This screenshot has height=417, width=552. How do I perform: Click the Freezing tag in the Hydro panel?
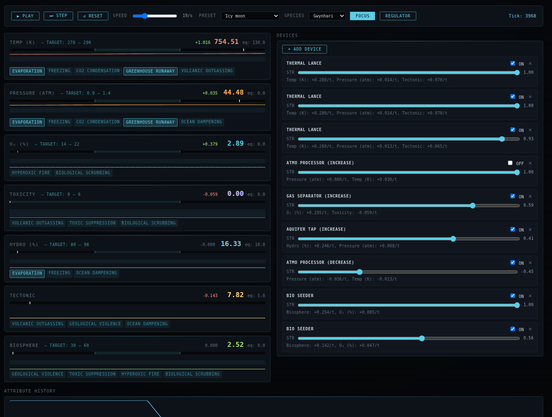tap(59, 273)
